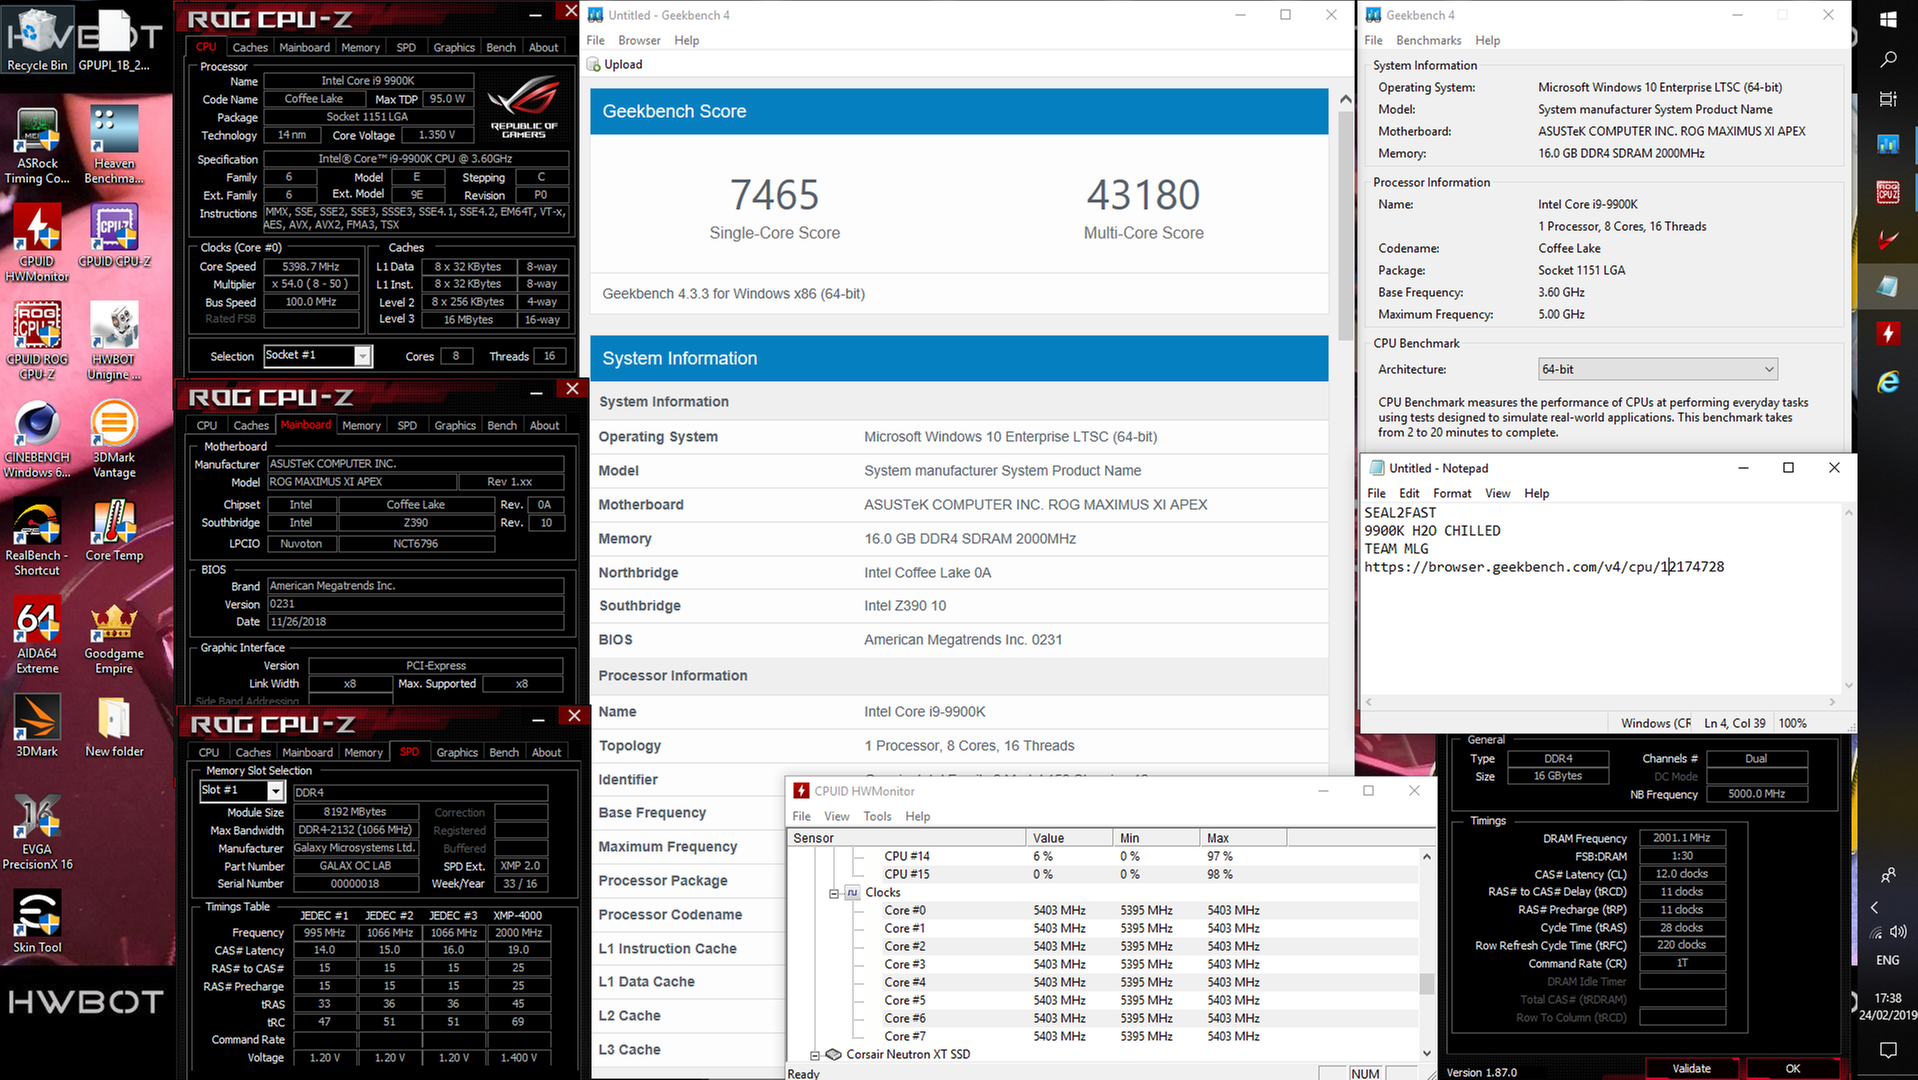
Task: Click the volume speaker tray icon
Action: click(1898, 932)
